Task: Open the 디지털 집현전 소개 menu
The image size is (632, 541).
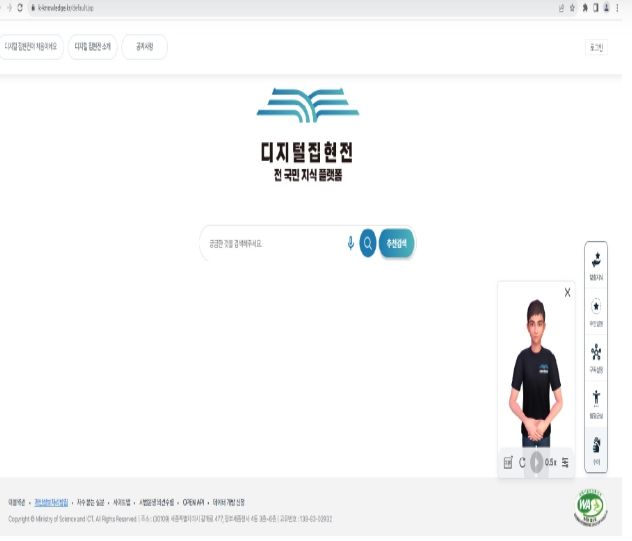Action: [93, 47]
